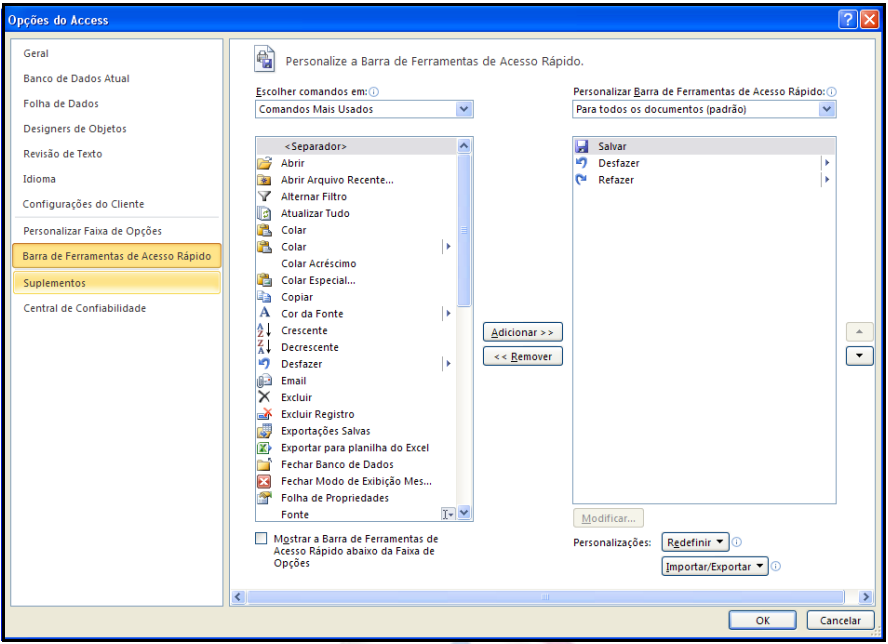Click the Atualizar Tudo refresh icon
Image resolution: width=888 pixels, height=644 pixels.
coord(265,214)
